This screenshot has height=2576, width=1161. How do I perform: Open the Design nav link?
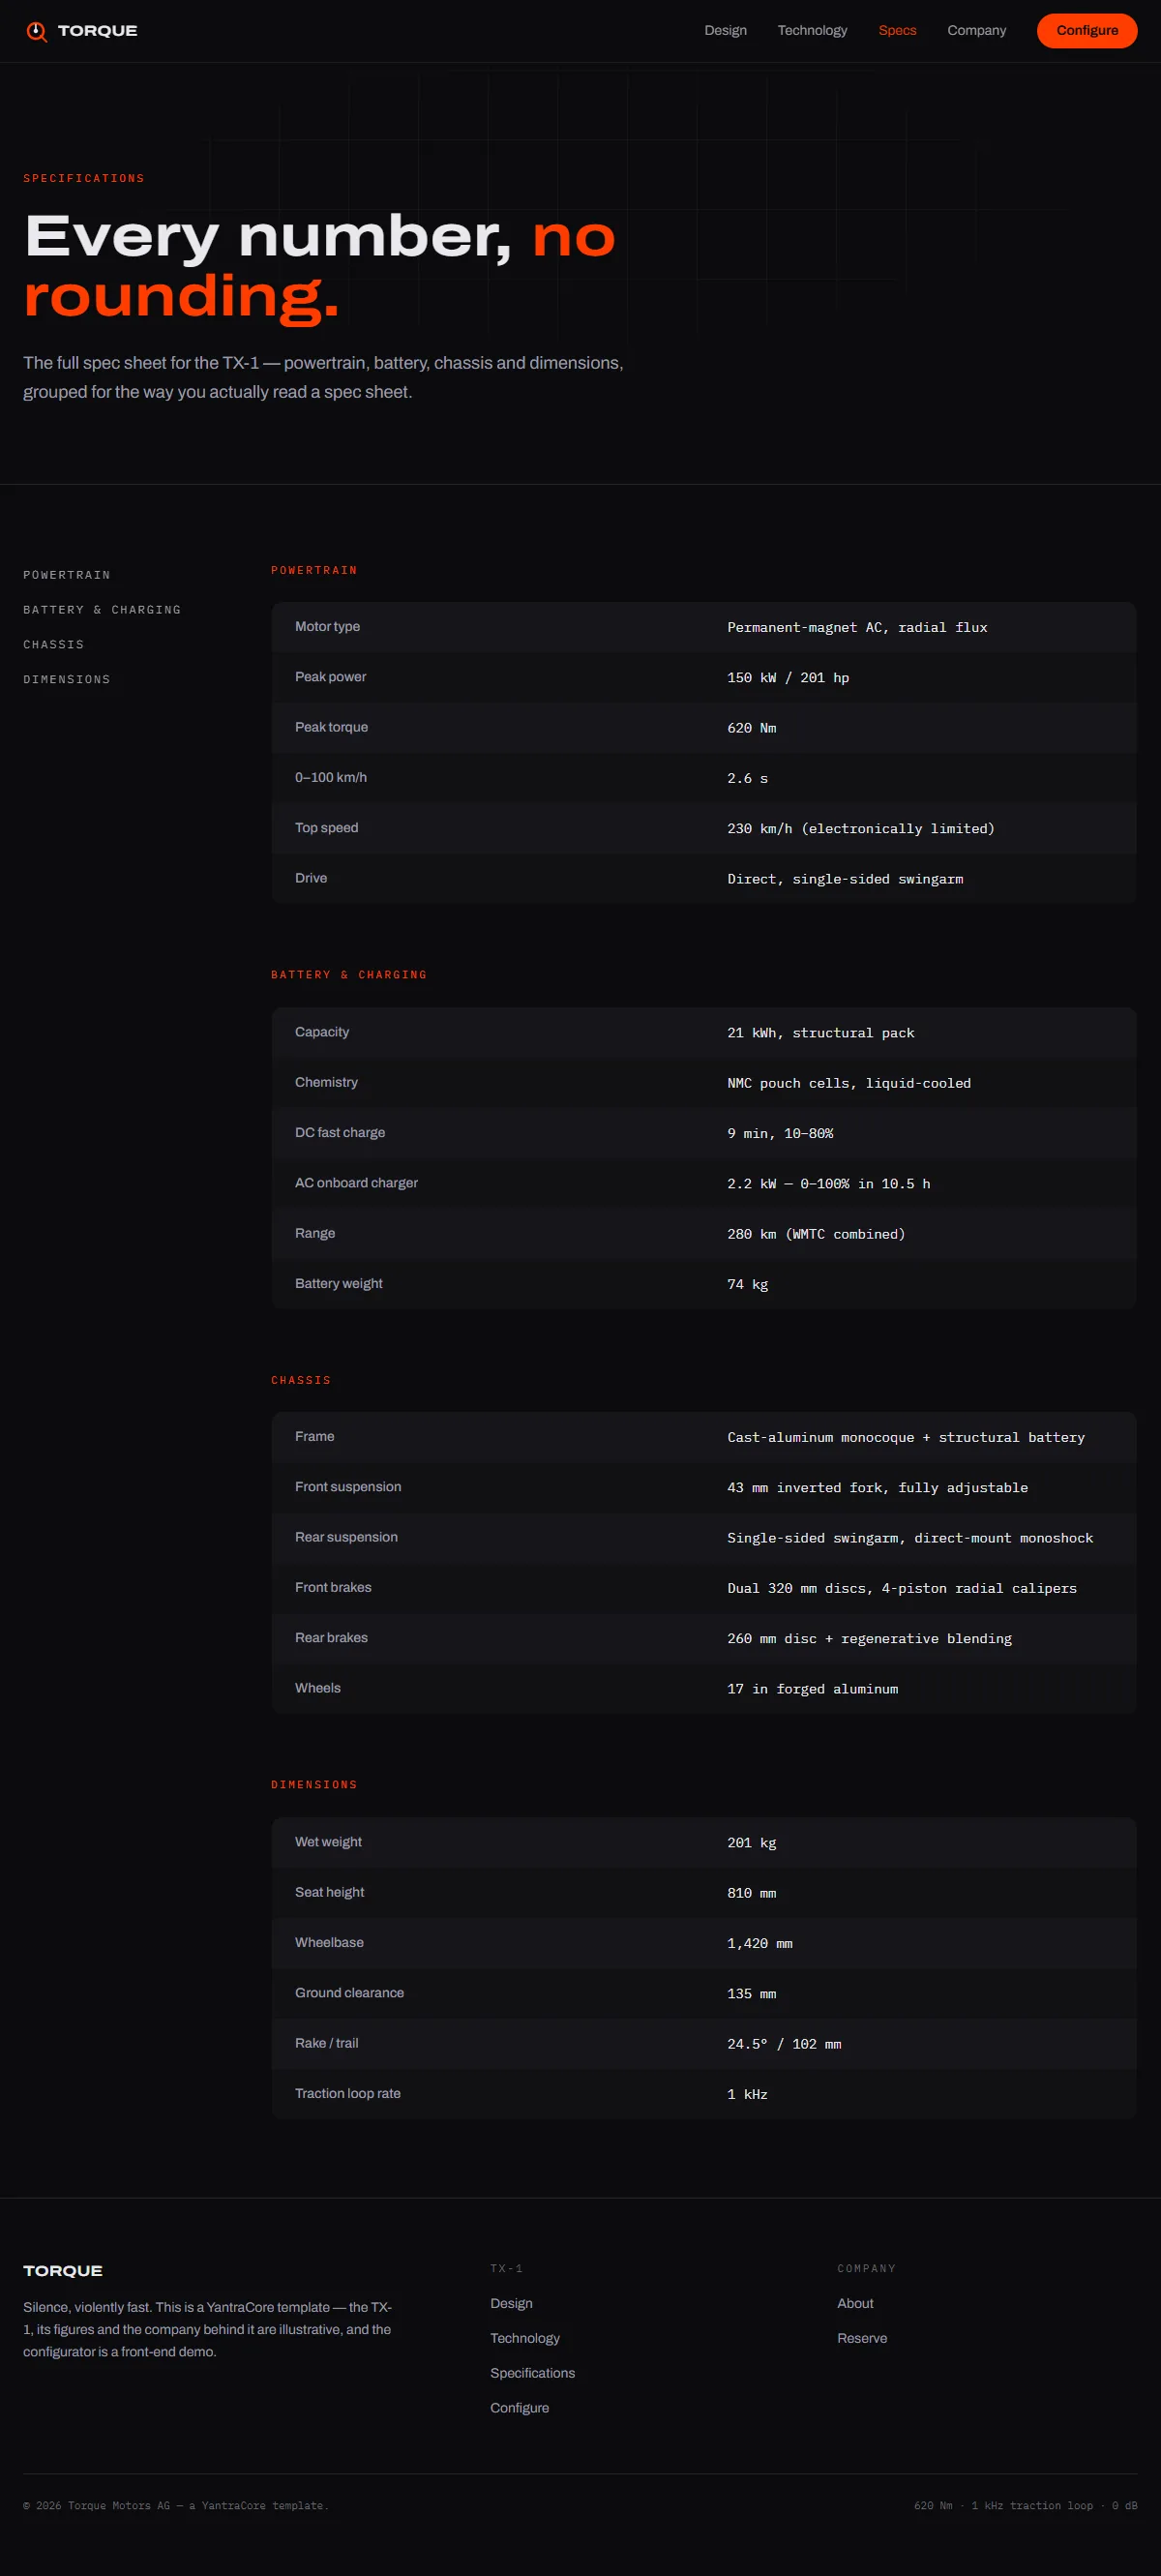(x=725, y=31)
